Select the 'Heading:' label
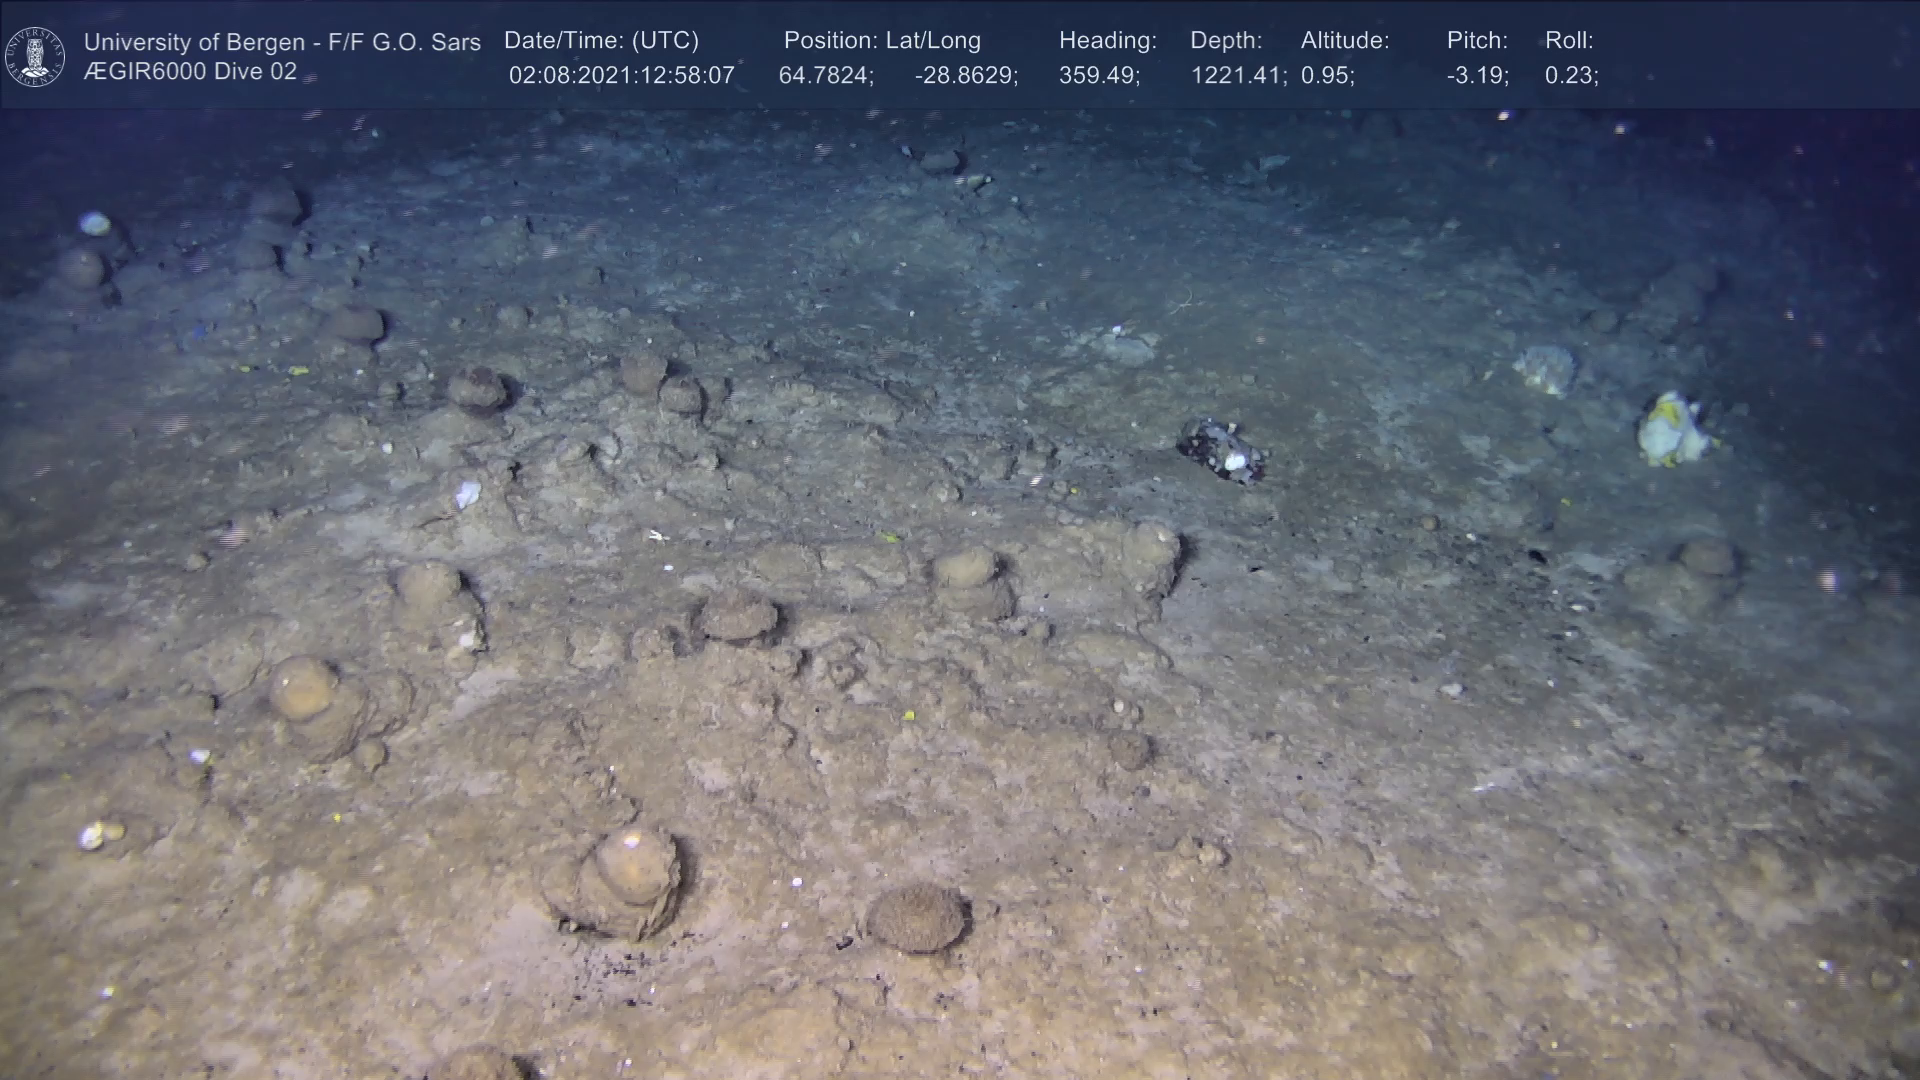Screen dimensions: 1920x1080 click(1107, 41)
